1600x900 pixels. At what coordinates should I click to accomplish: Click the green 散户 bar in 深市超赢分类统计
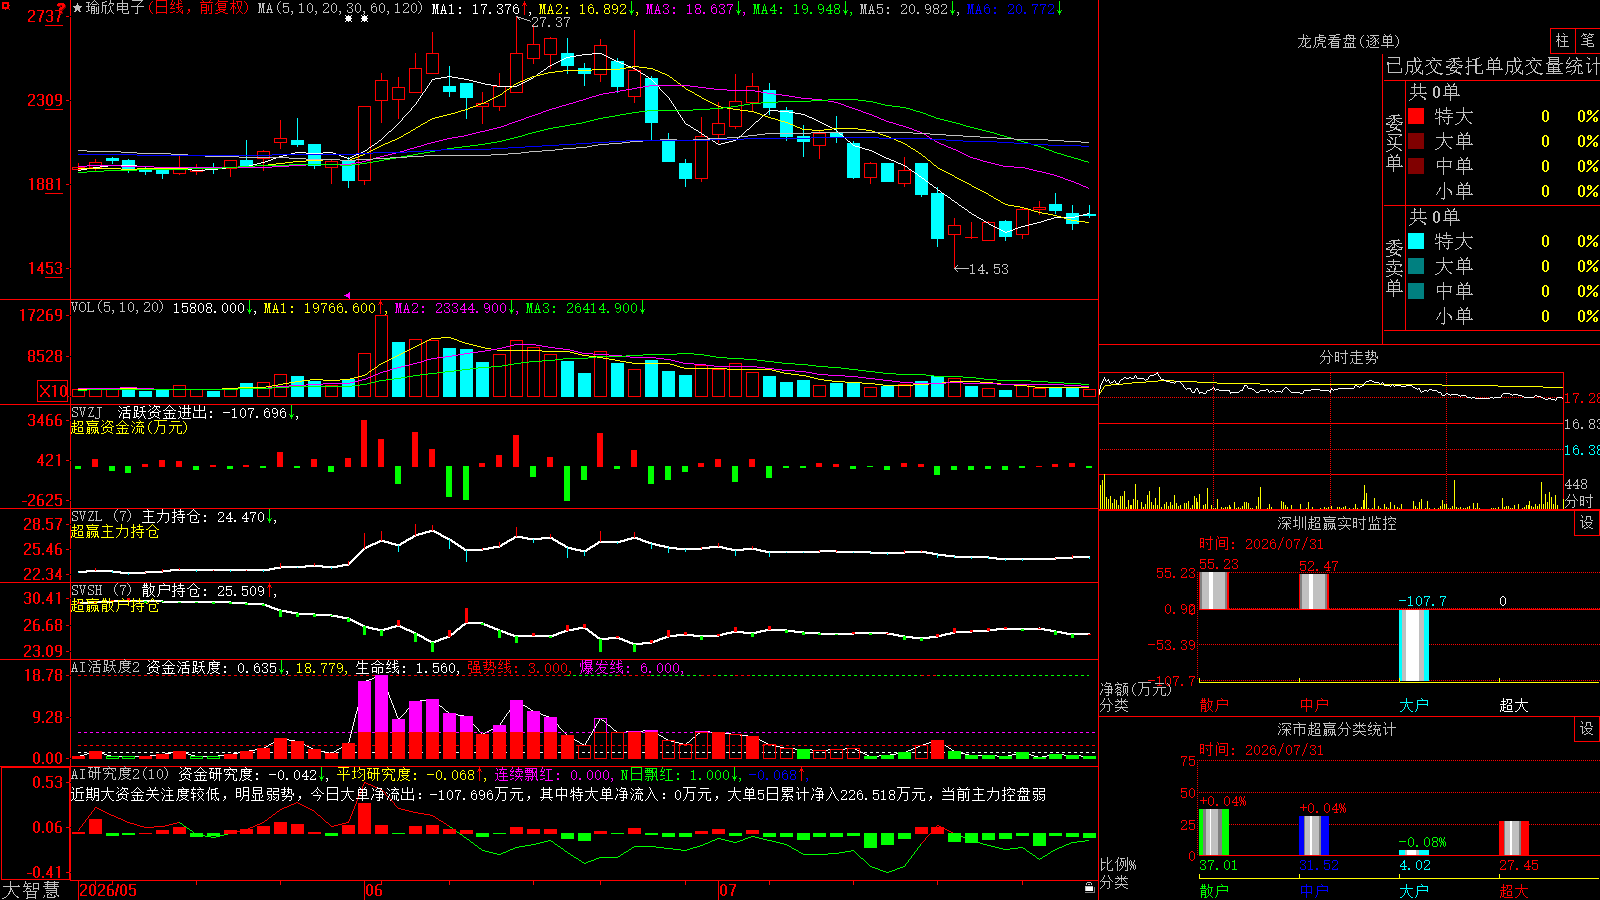click(1214, 832)
